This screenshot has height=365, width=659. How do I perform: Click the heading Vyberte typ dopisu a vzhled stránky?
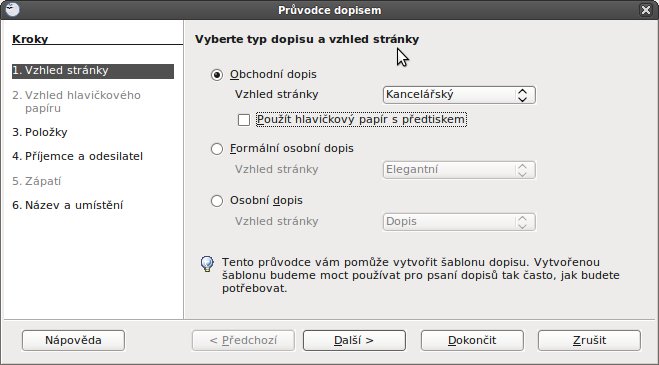(x=307, y=40)
